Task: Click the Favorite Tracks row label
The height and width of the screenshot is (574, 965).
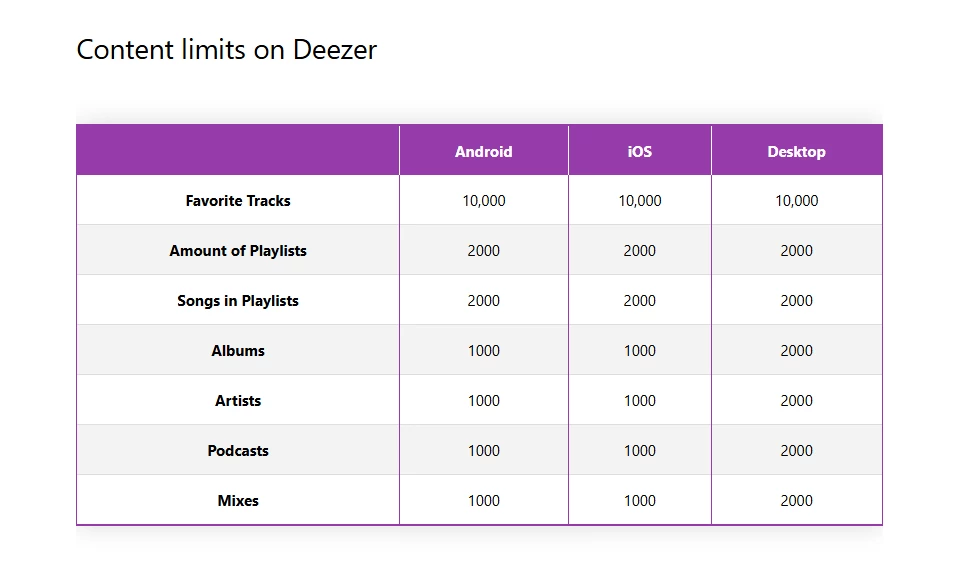Action: point(238,201)
